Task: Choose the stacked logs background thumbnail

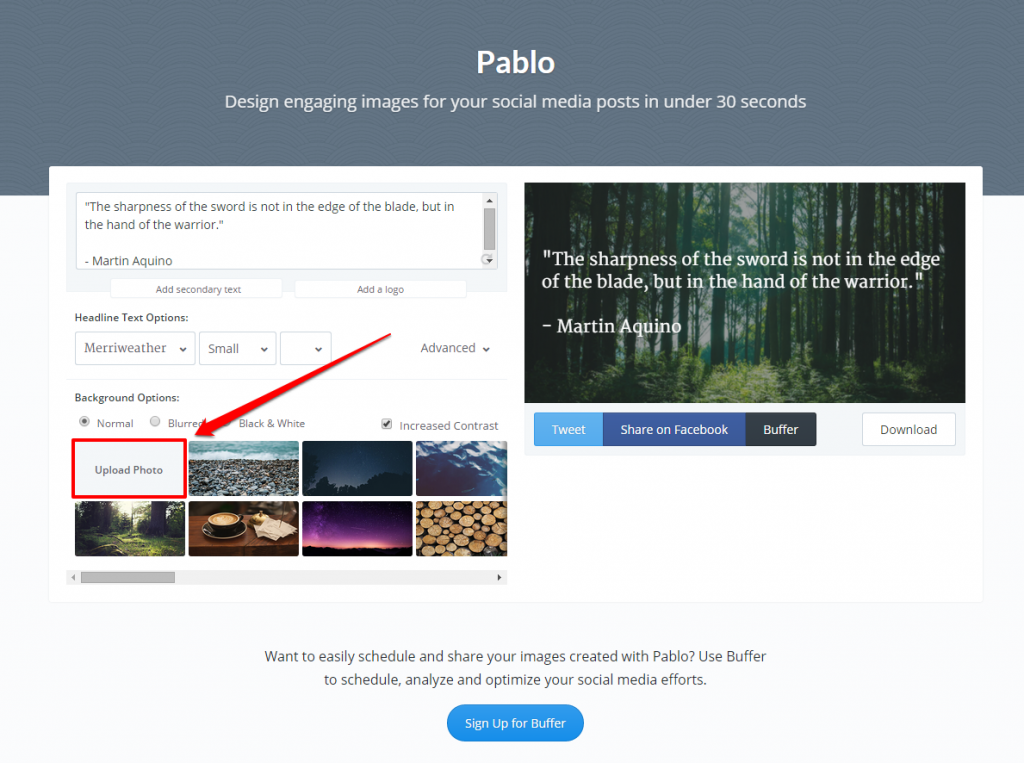Action: 461,528
